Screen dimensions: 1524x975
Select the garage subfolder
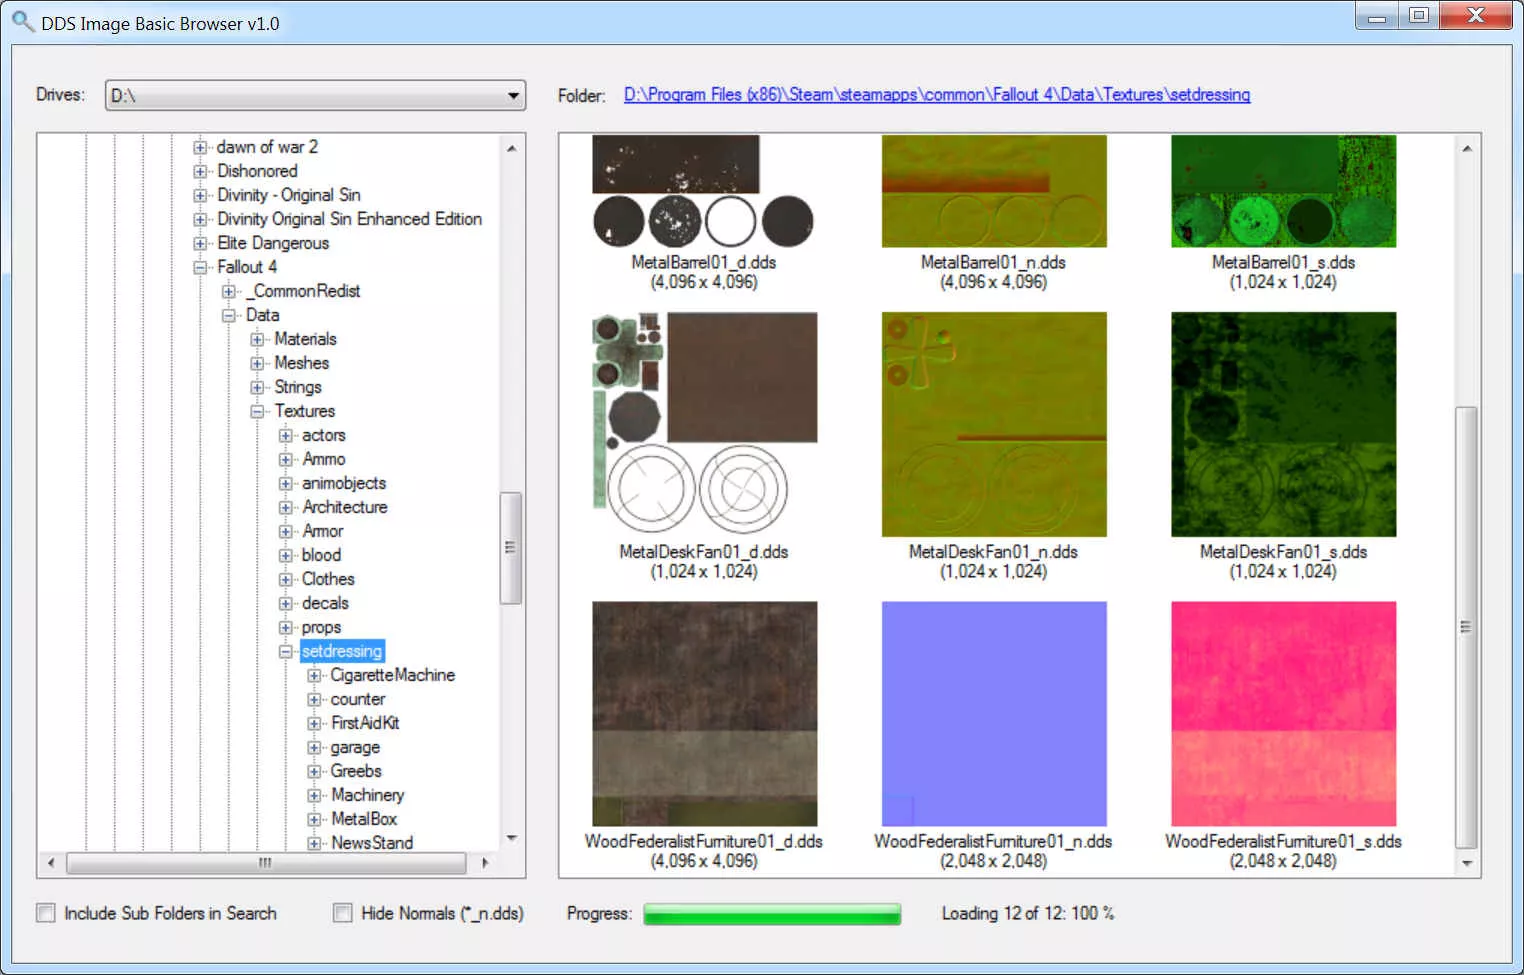355,747
